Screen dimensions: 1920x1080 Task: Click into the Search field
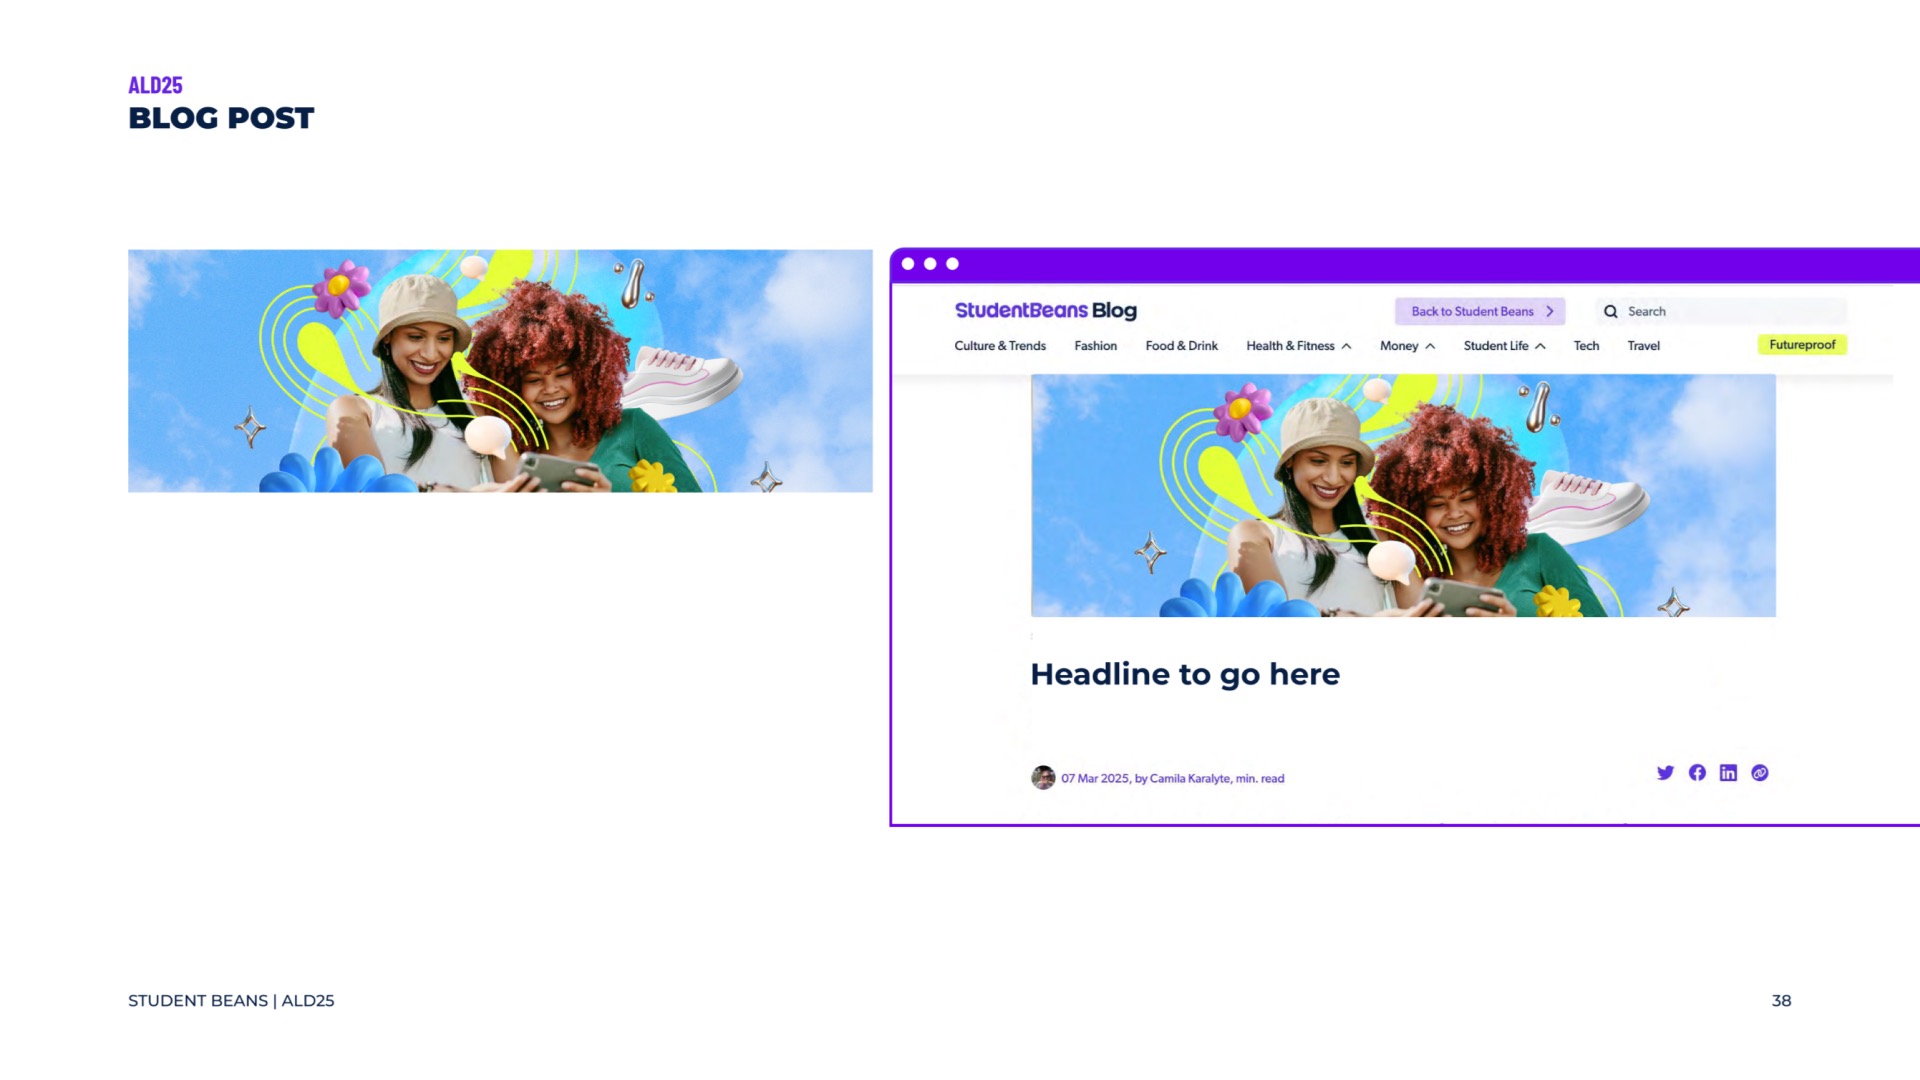pos(1730,312)
